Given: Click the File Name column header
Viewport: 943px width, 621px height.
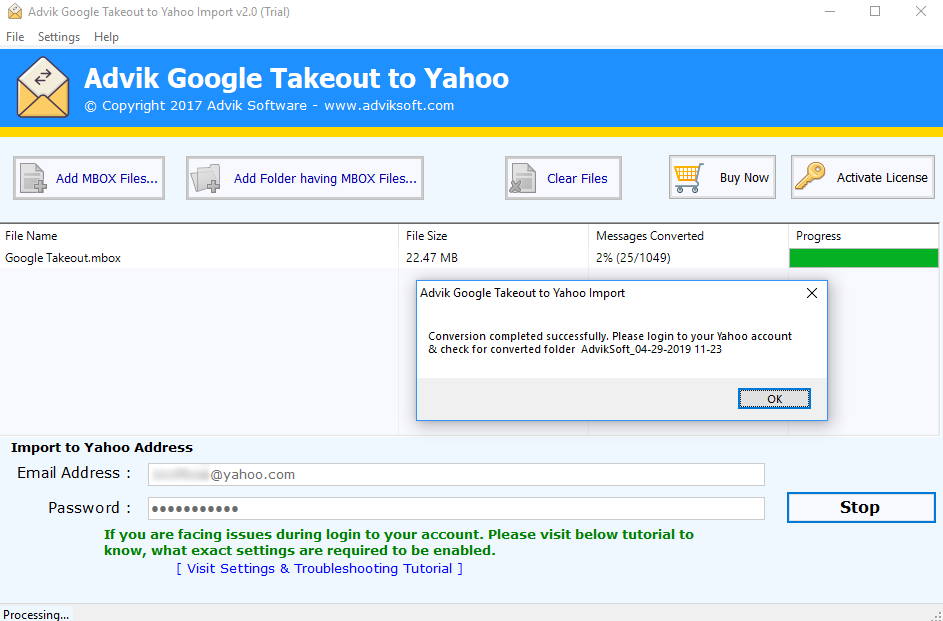Looking at the screenshot, I should [199, 236].
